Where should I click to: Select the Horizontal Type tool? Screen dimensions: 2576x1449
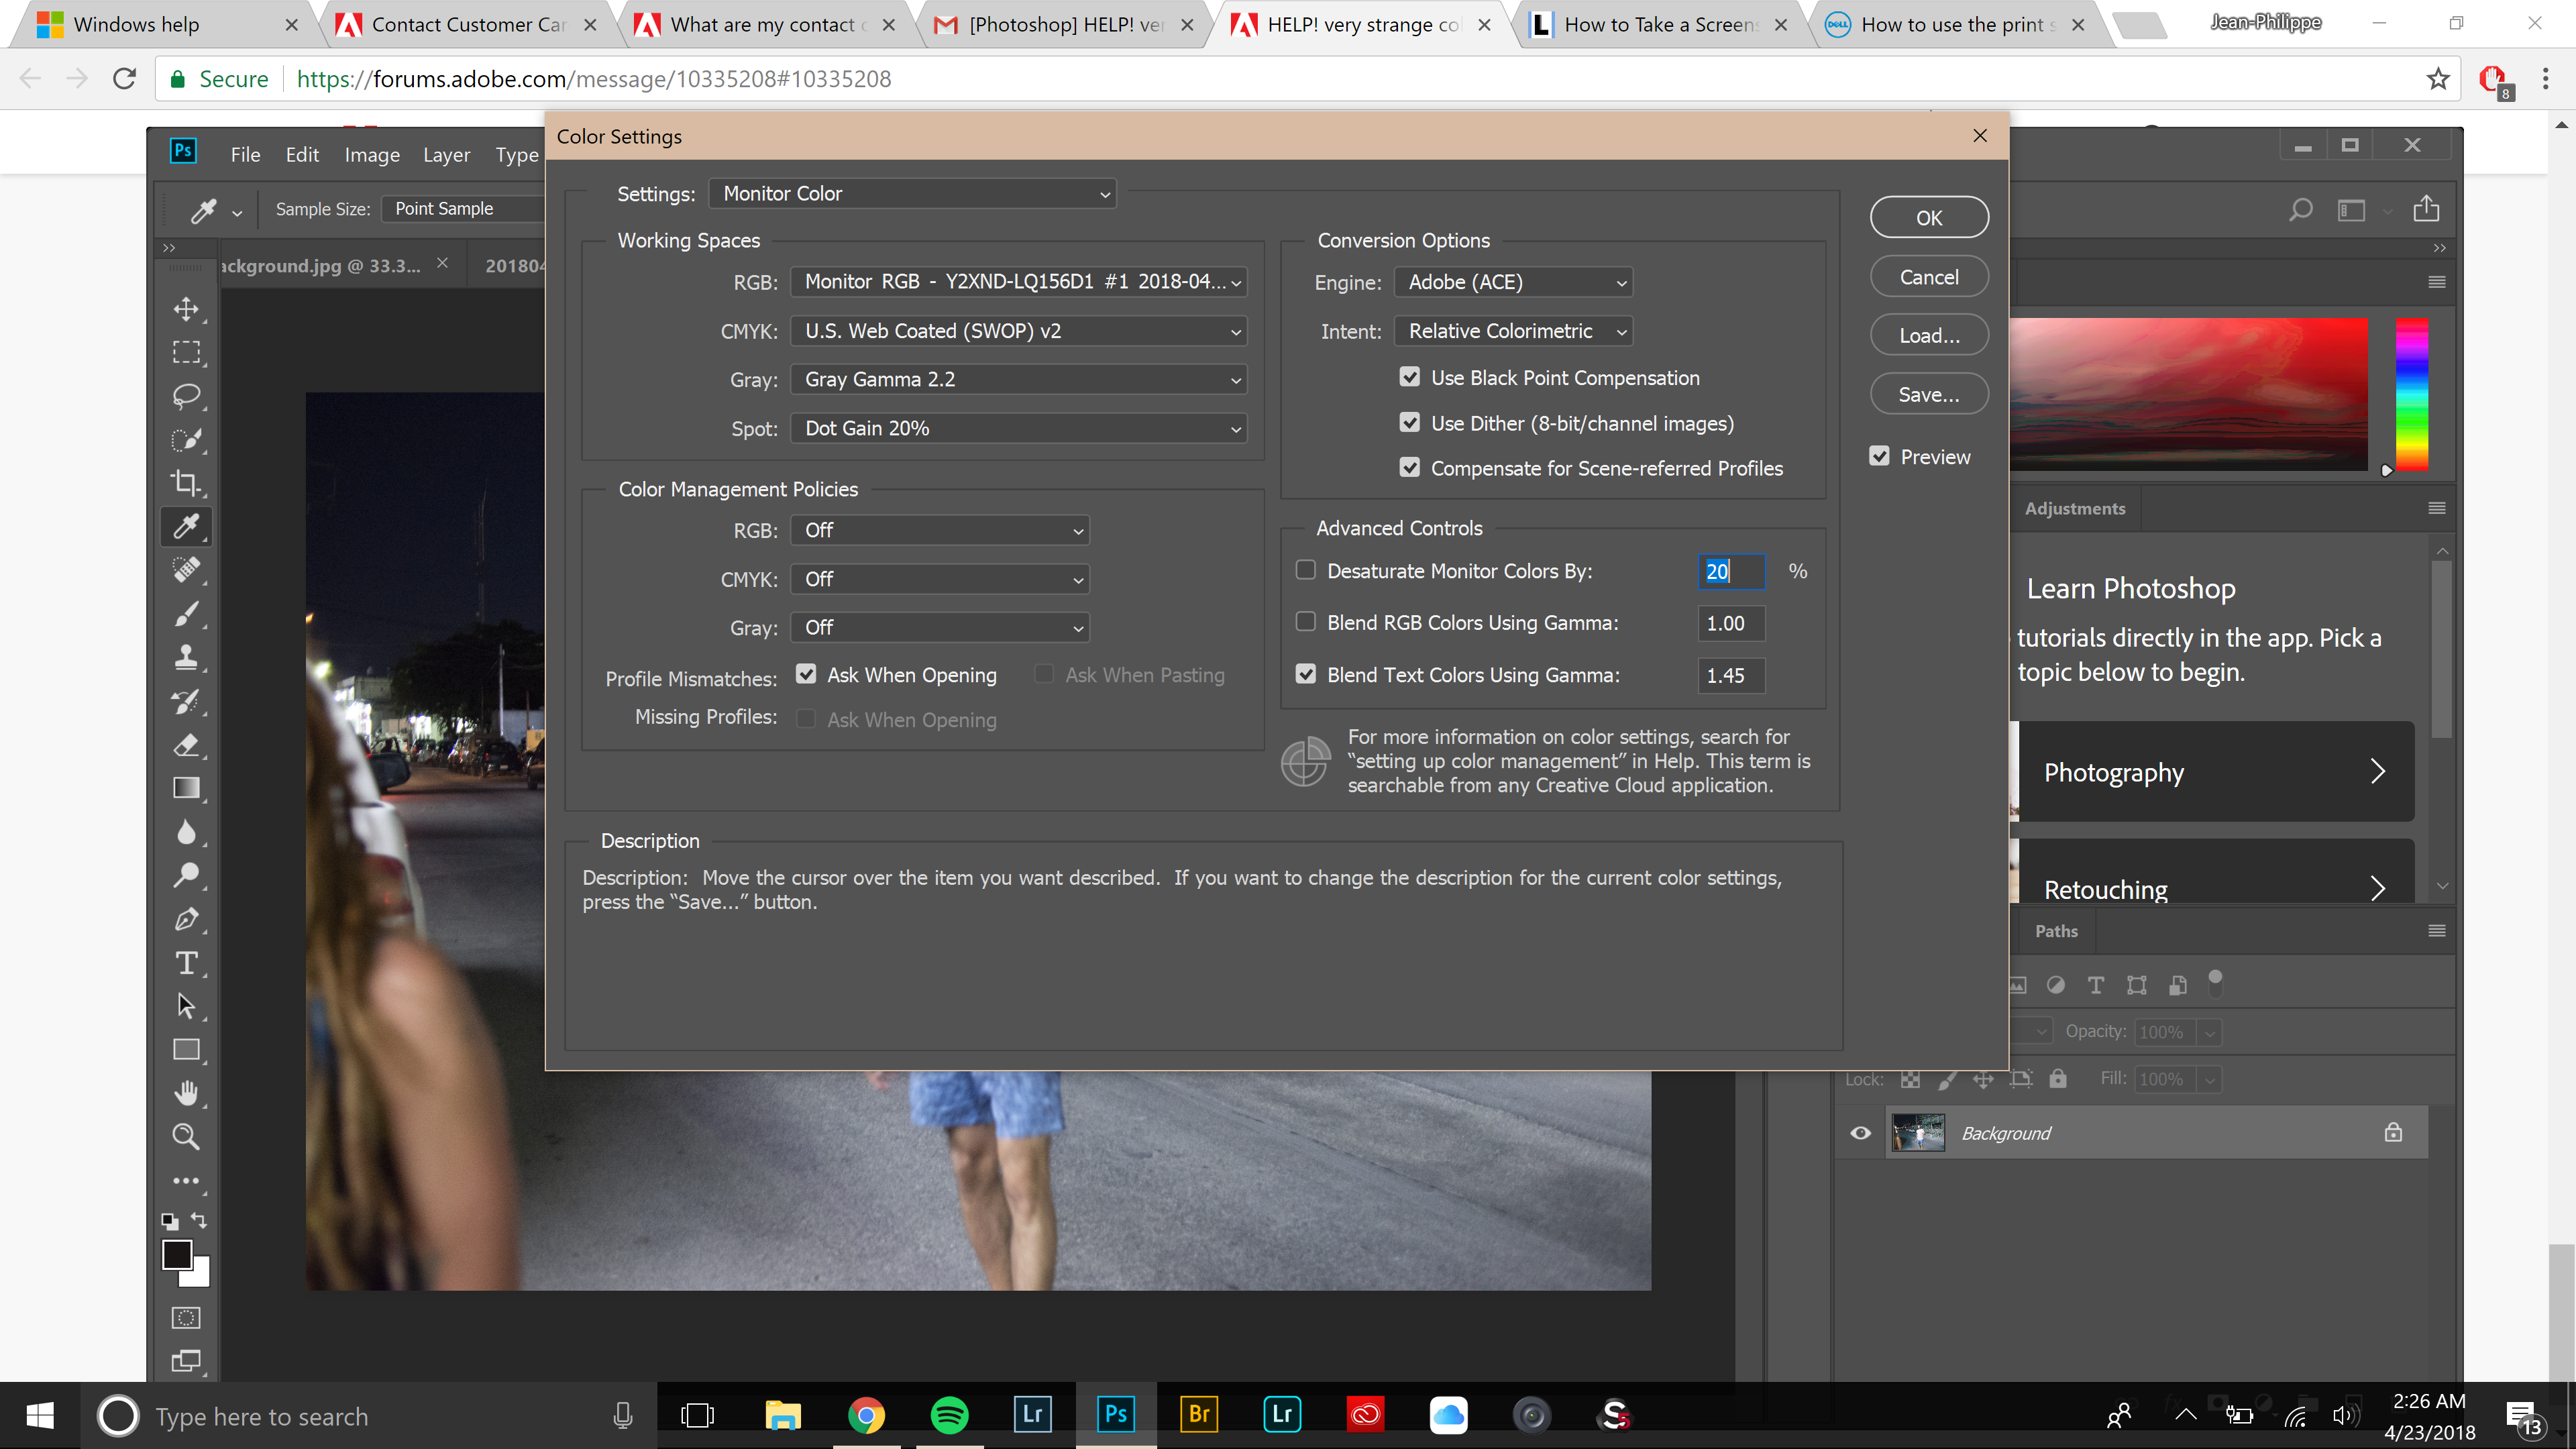point(186,963)
